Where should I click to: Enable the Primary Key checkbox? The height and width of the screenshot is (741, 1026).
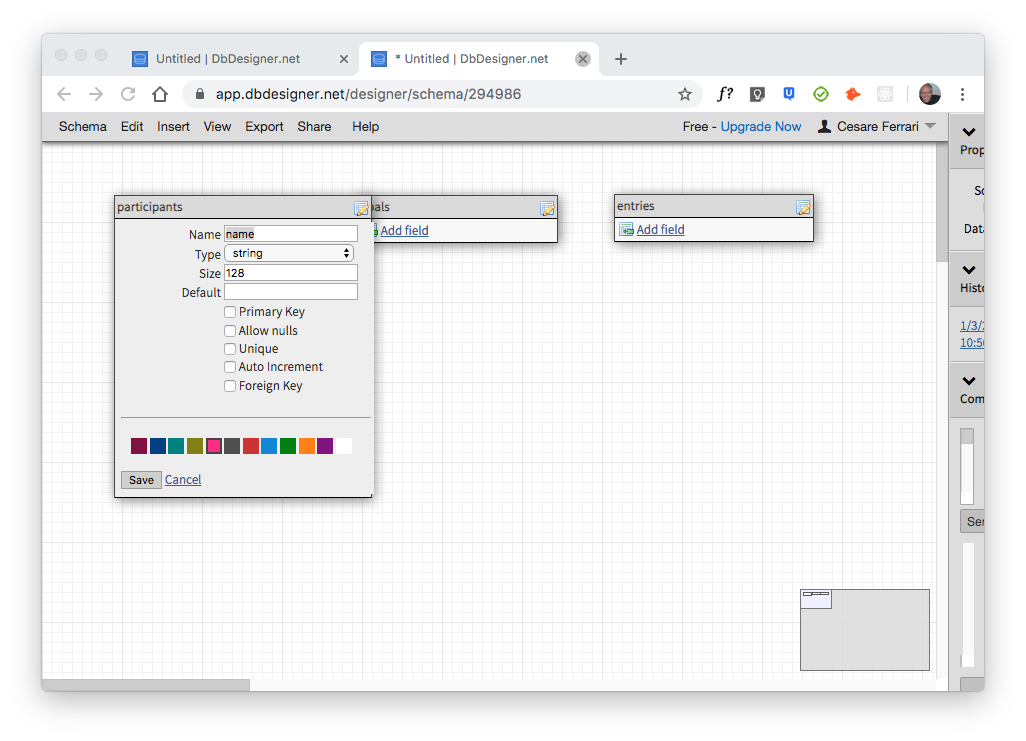pyautogui.click(x=230, y=312)
